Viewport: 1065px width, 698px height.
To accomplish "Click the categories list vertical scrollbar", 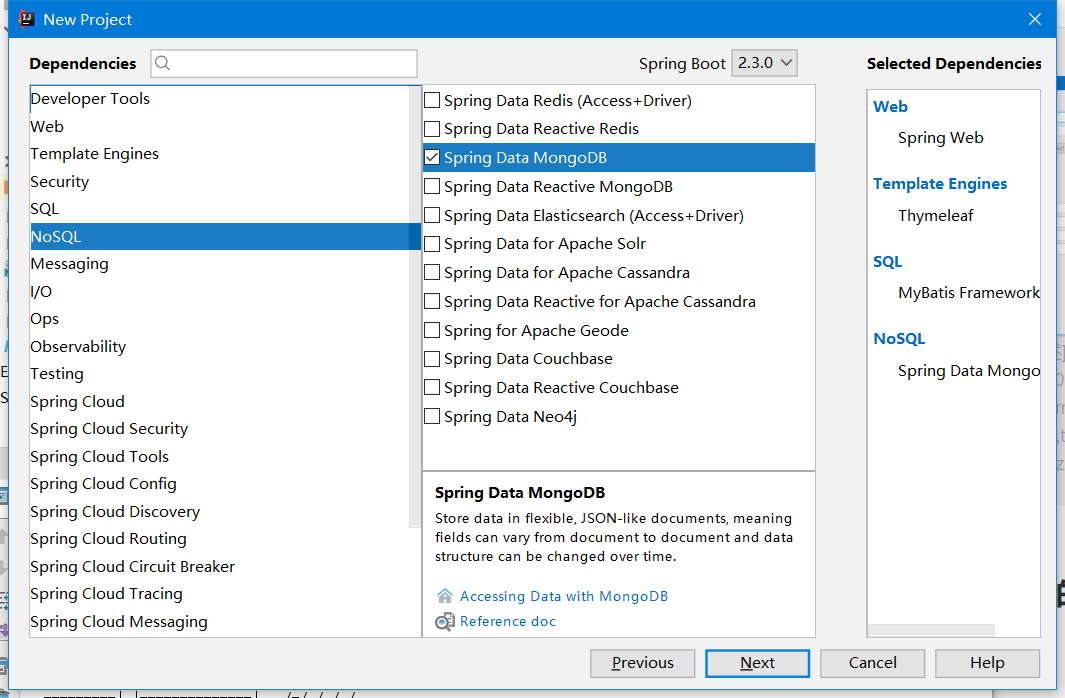I will (415, 307).
